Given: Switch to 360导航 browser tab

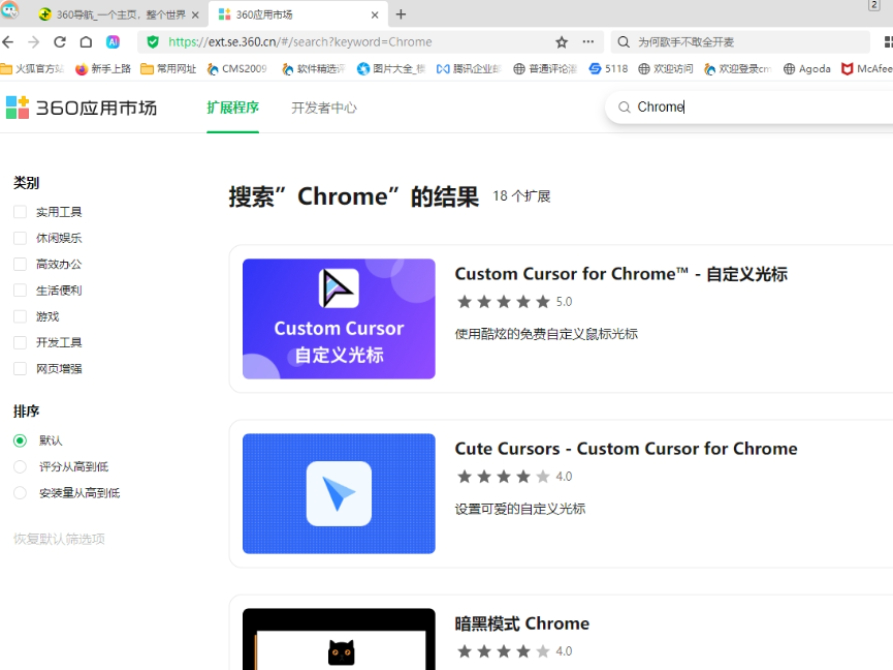Looking at the screenshot, I should 120,15.
